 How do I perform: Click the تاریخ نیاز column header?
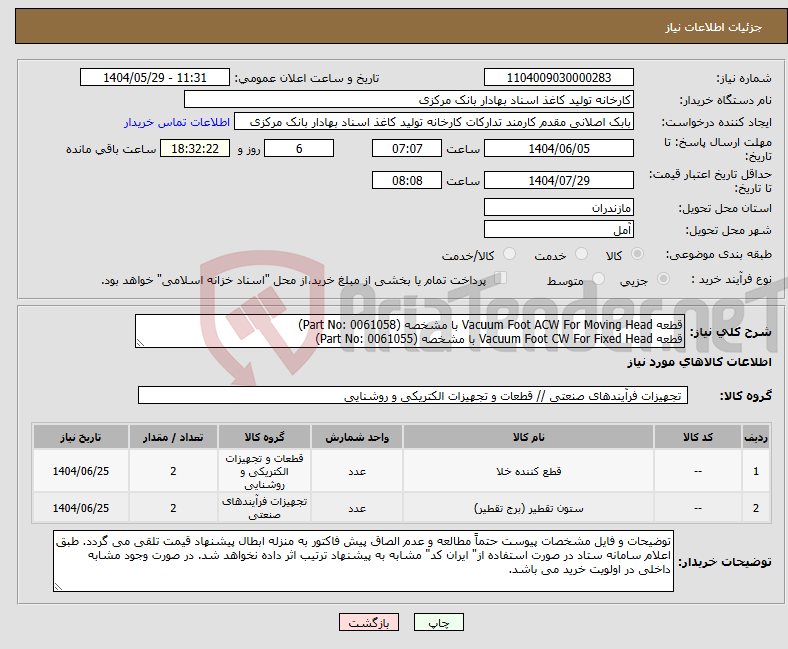[82, 438]
